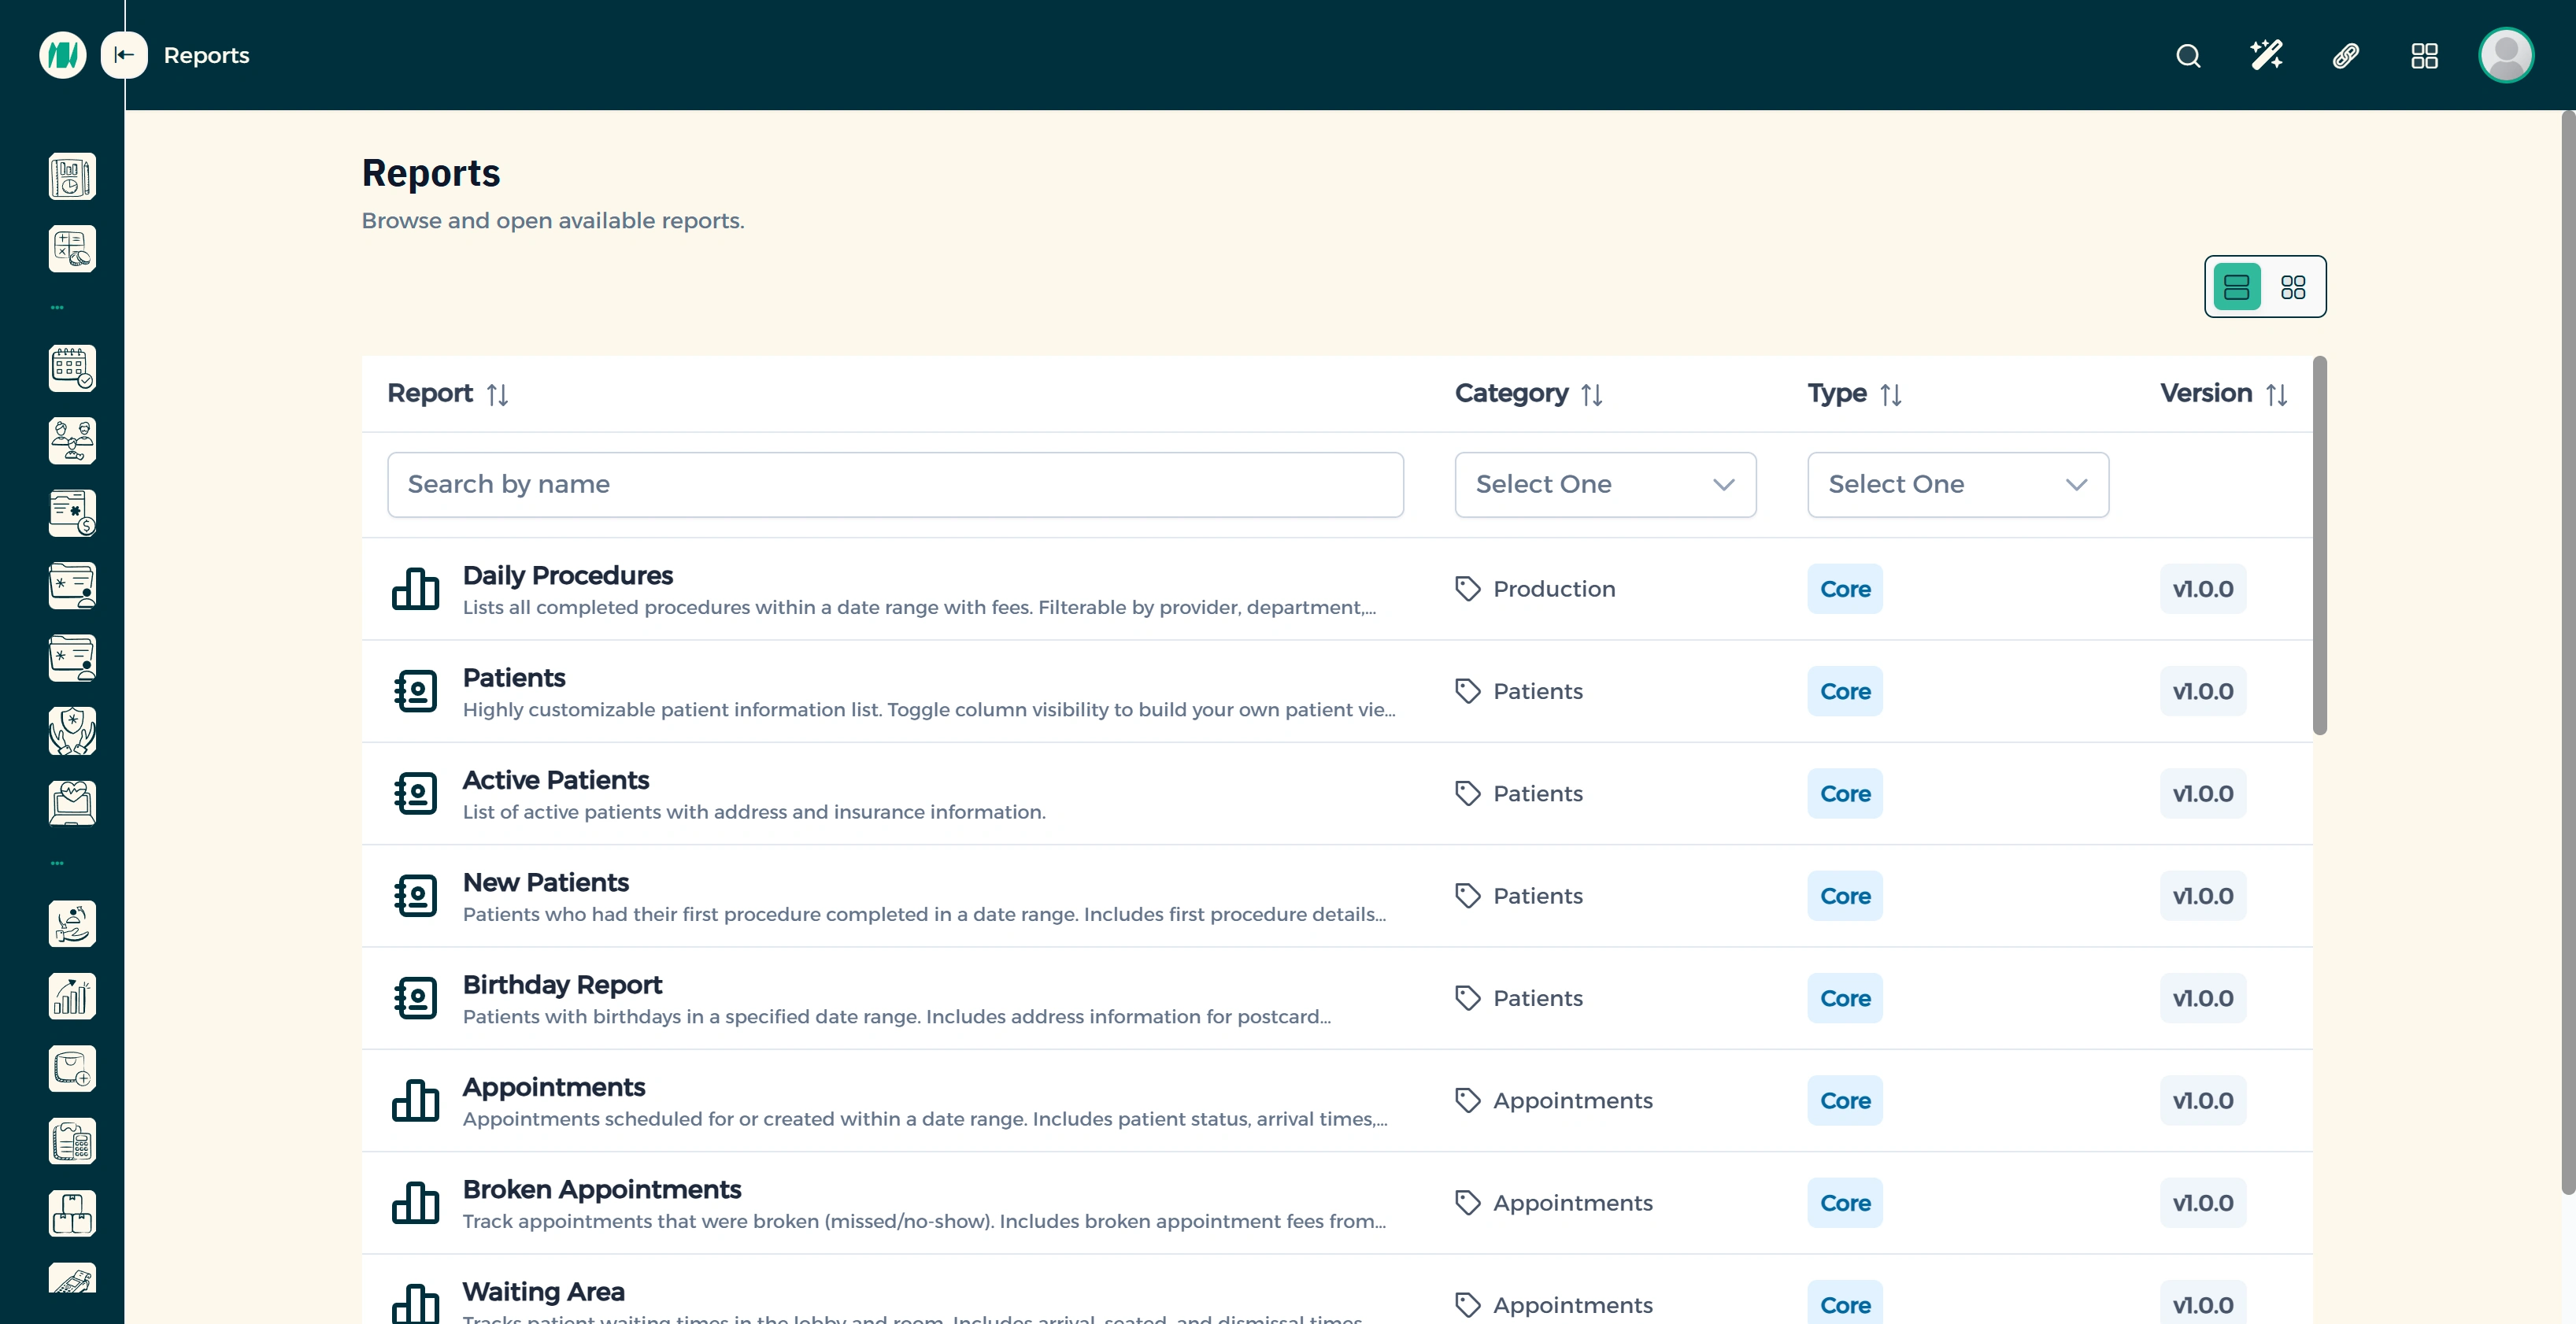The image size is (2576, 1324).
Task: Expand the first sidebar ellipsis section
Action: (57, 308)
